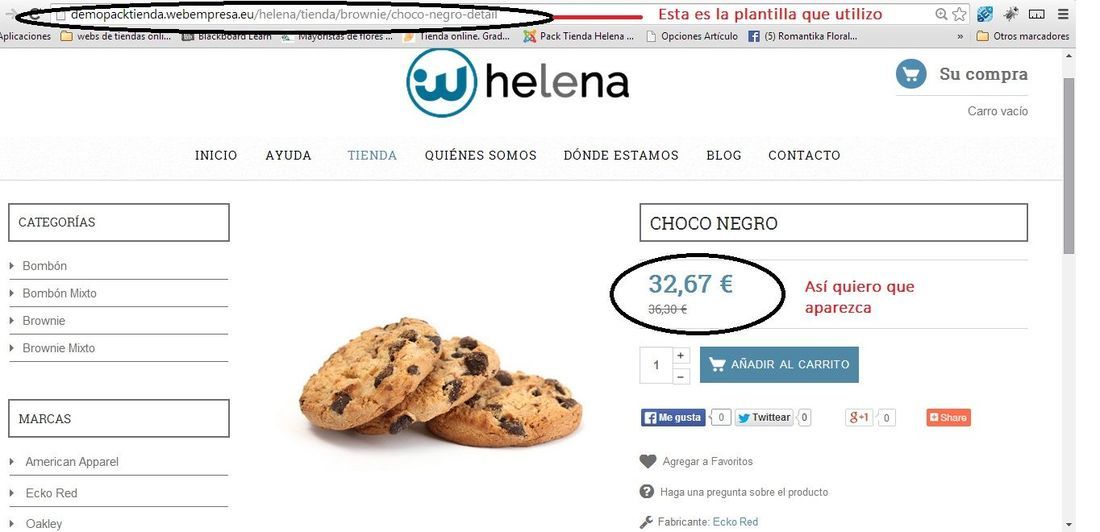
Task: Decrease quantity with minus stepper
Action: 680,375
